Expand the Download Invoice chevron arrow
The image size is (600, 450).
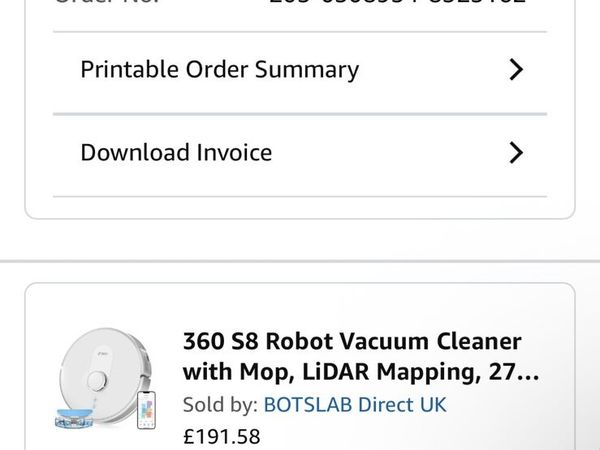coord(516,153)
